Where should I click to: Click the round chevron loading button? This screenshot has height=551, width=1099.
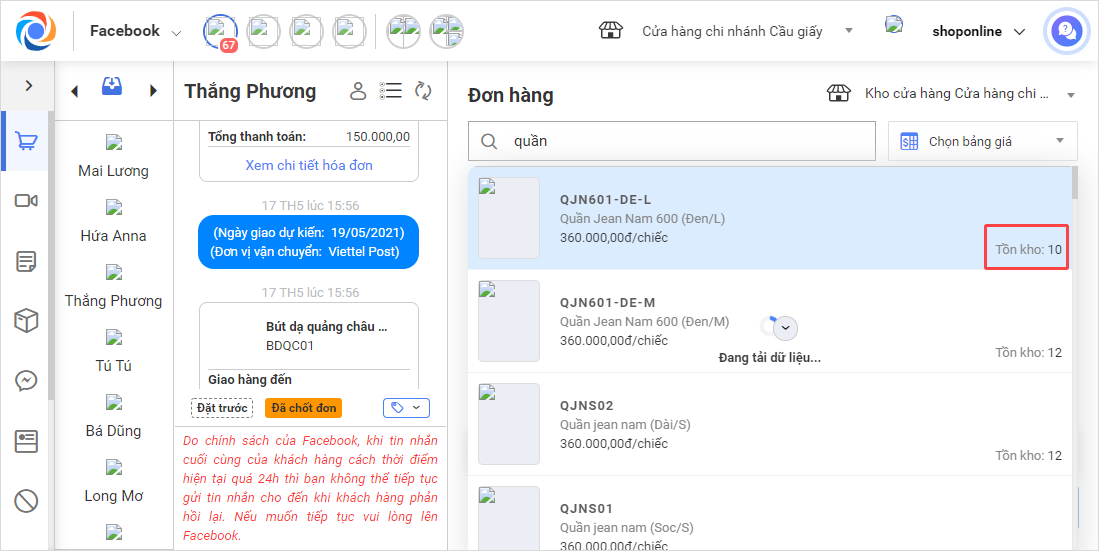click(x=785, y=327)
